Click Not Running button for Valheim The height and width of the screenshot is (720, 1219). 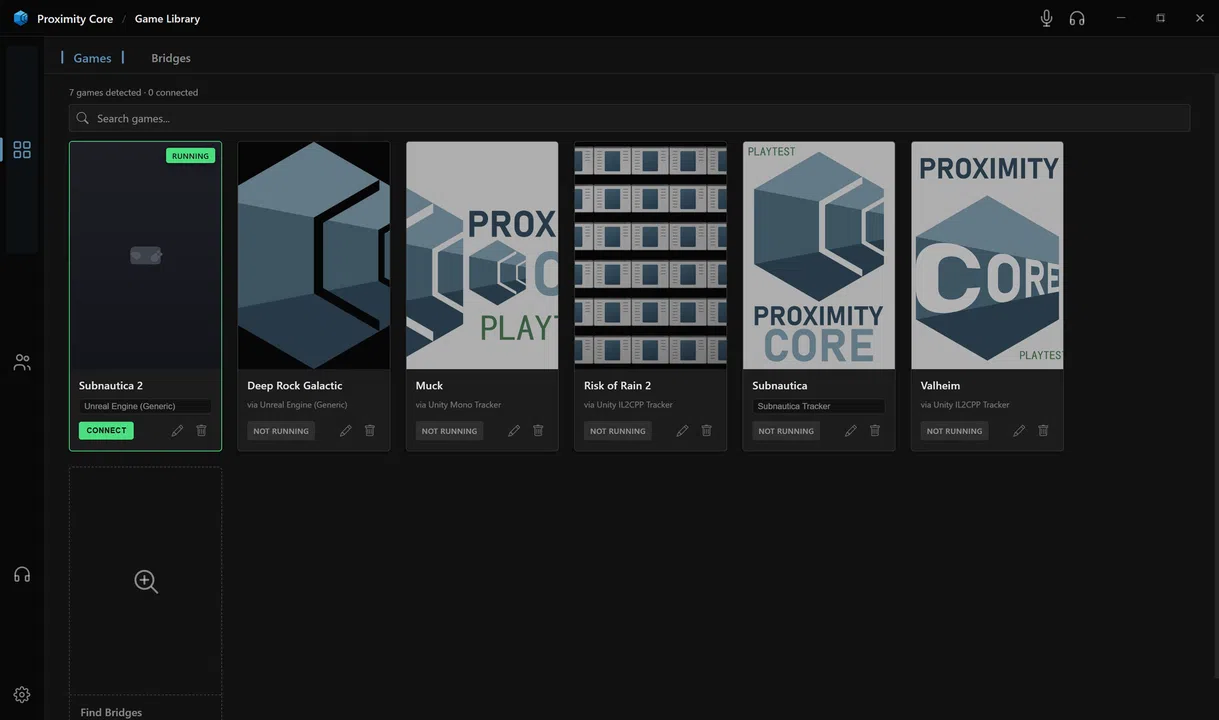click(x=954, y=431)
